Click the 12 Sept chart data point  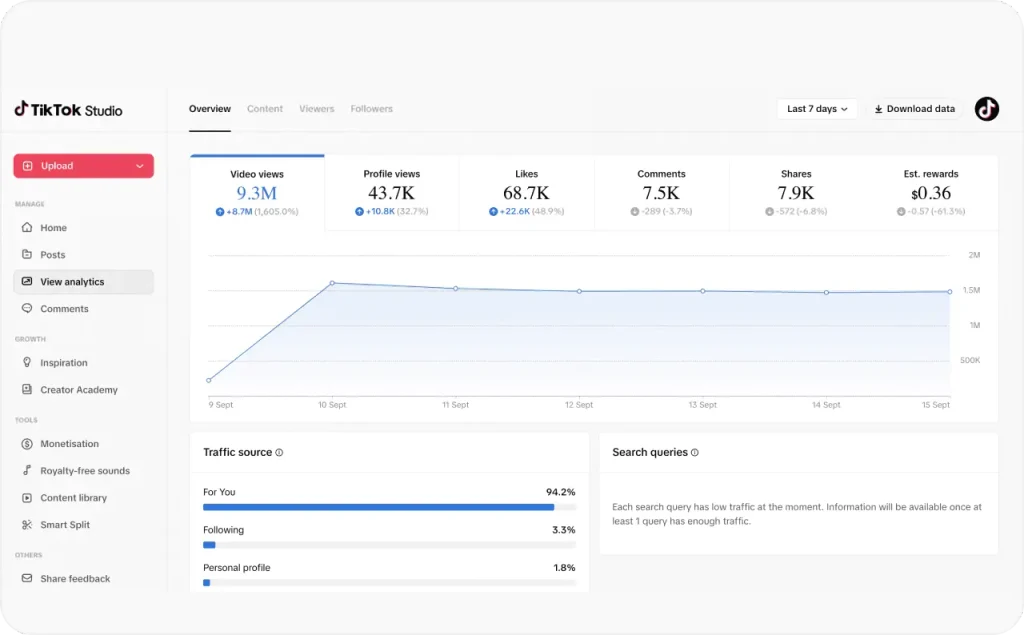[x=579, y=291]
